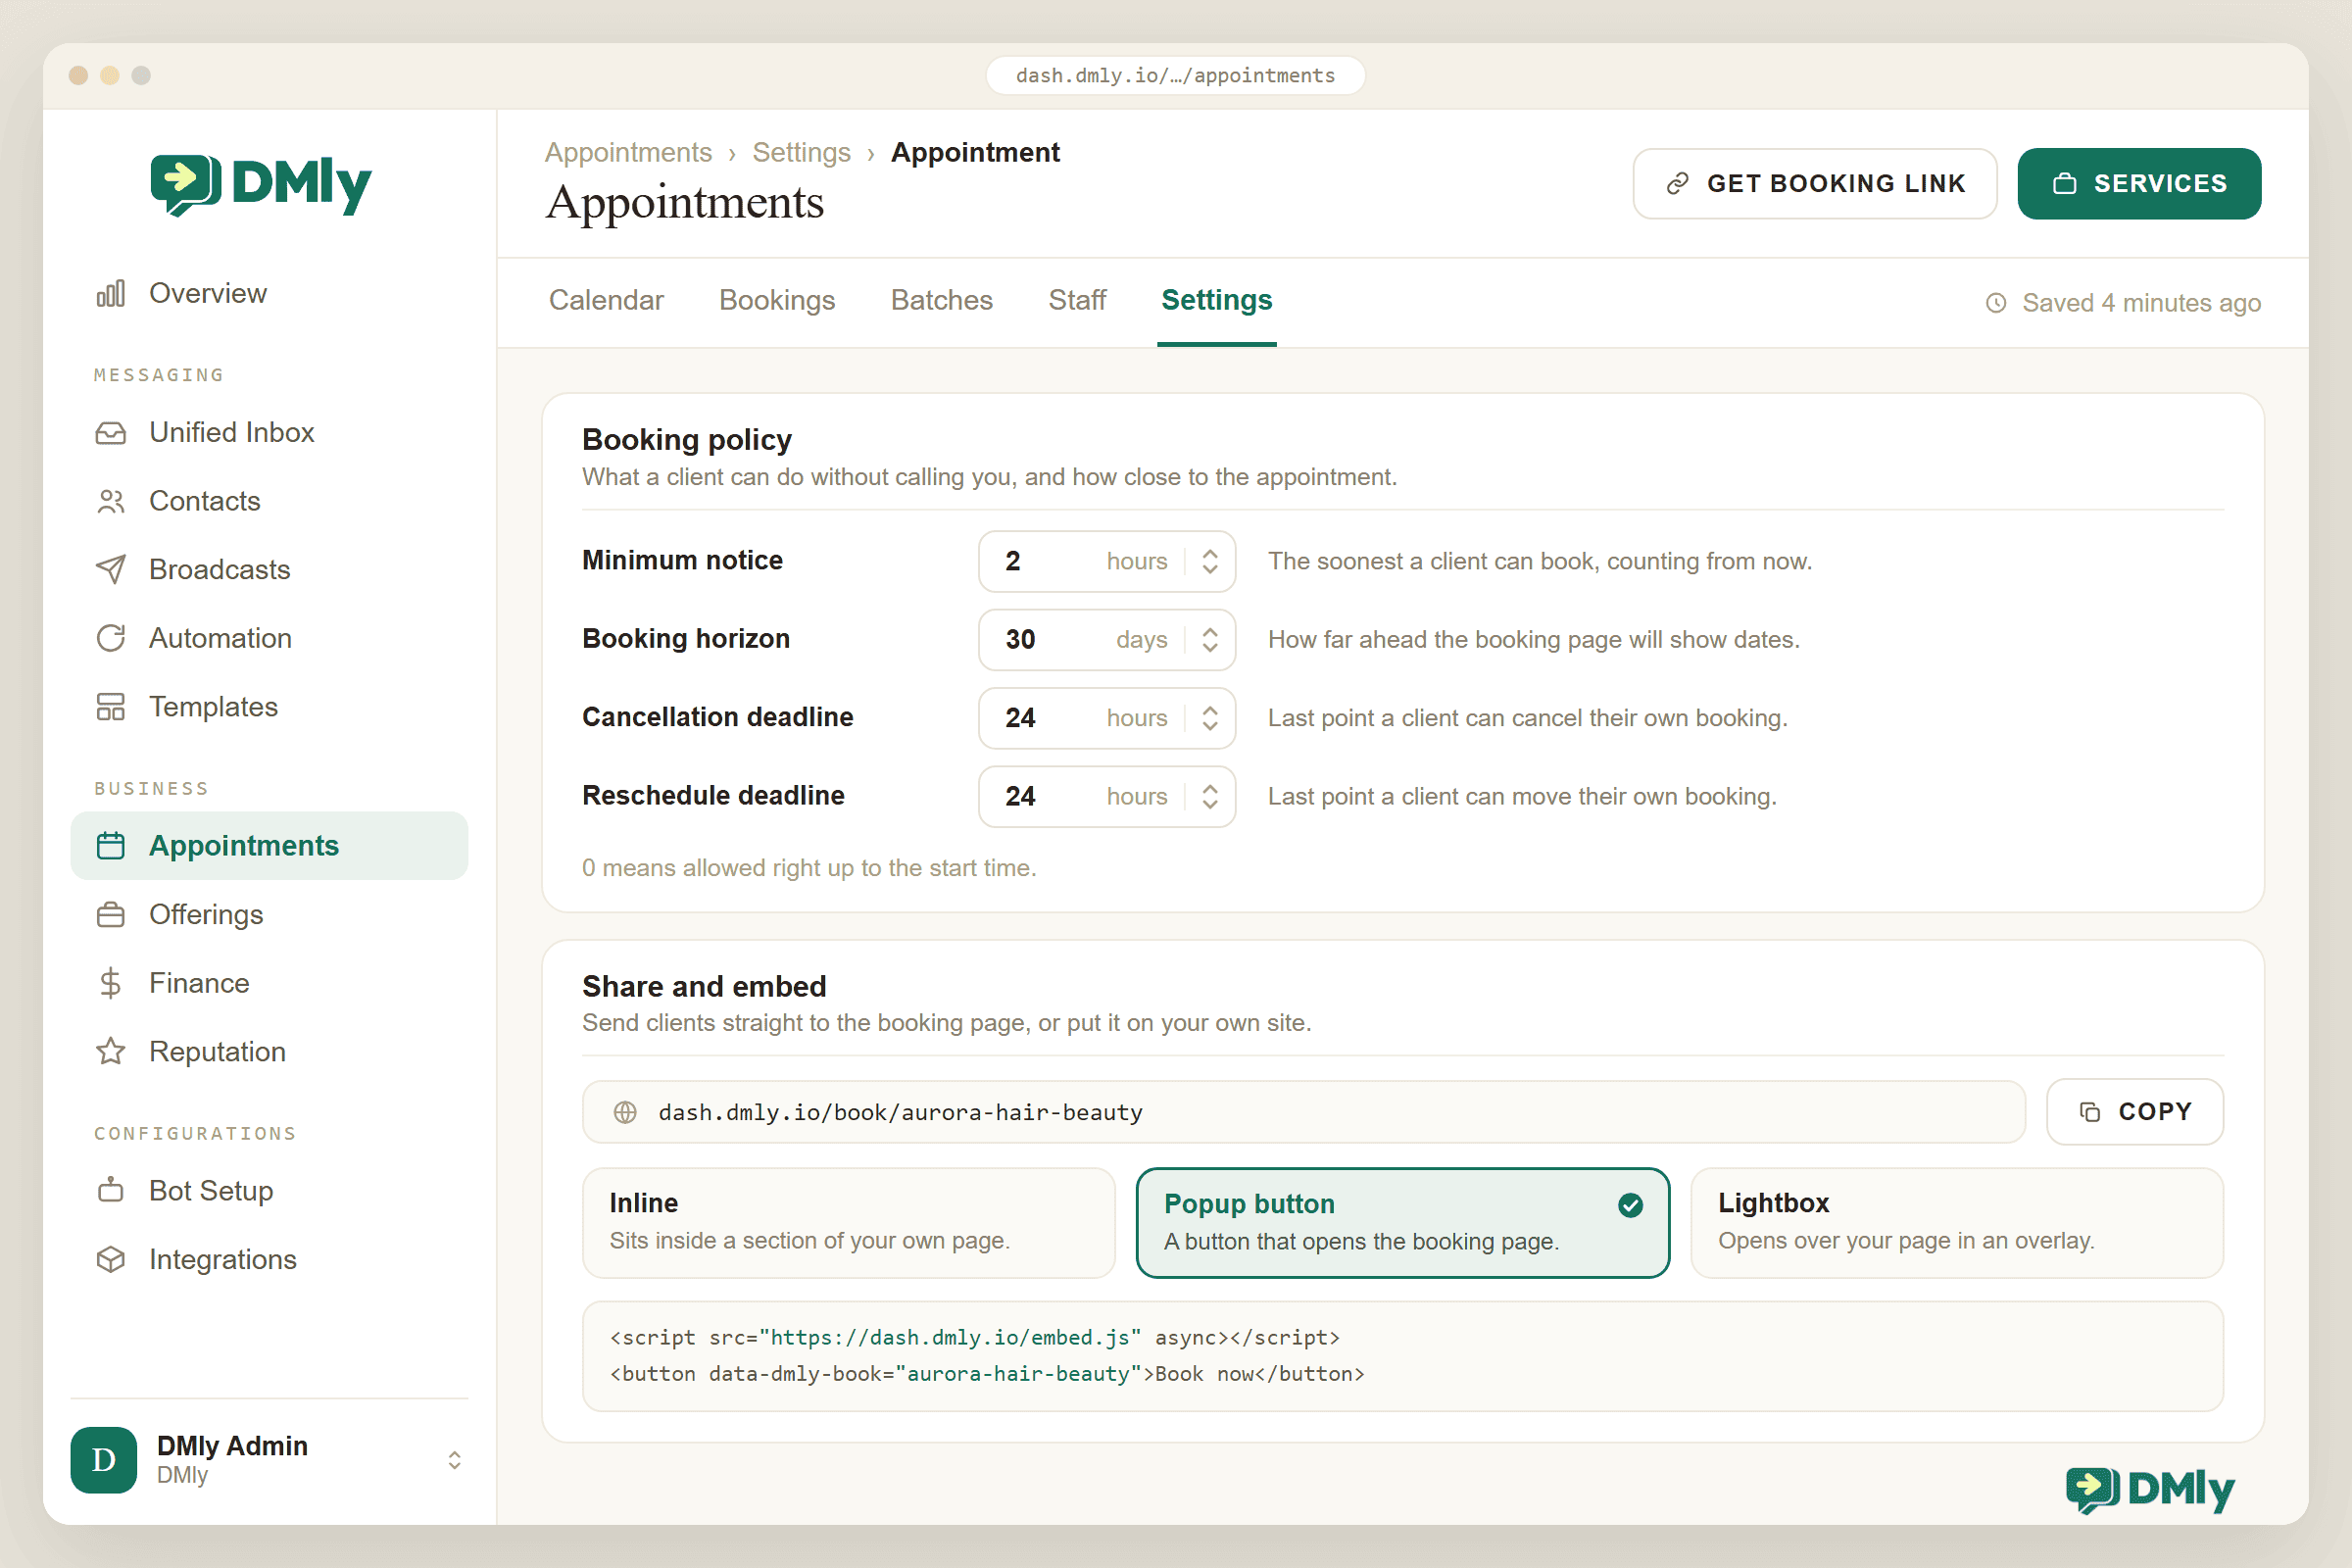This screenshot has height=1568, width=2352.
Task: Click the Bot Setup robot icon
Action: (x=111, y=1190)
